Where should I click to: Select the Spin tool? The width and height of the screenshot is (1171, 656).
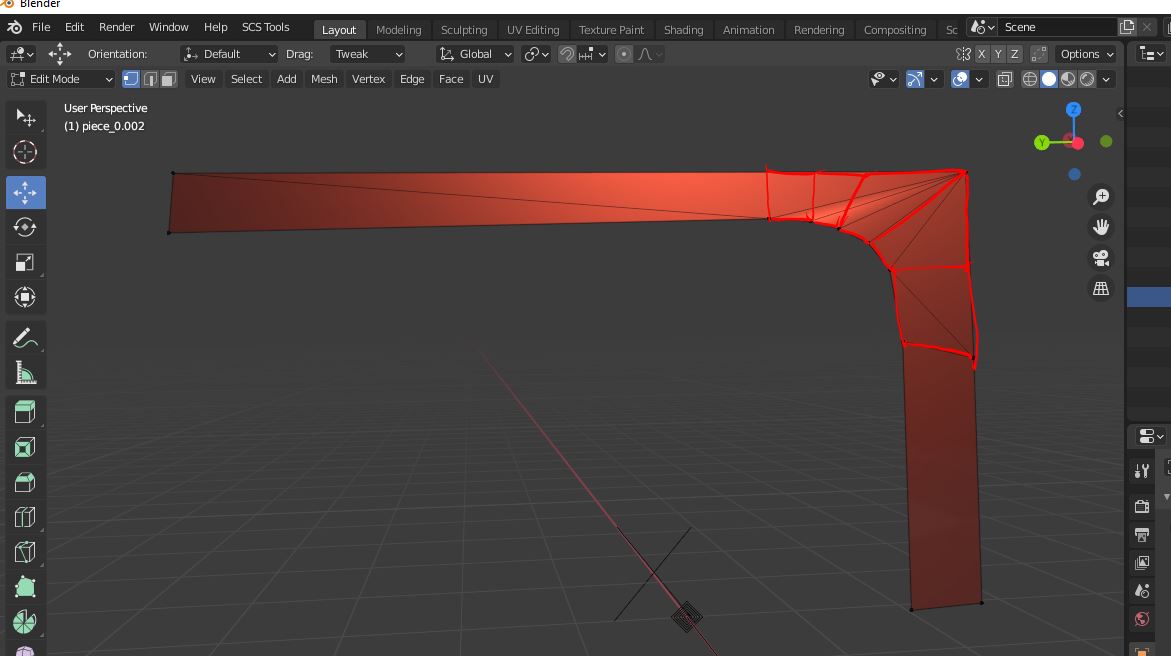pos(25,622)
